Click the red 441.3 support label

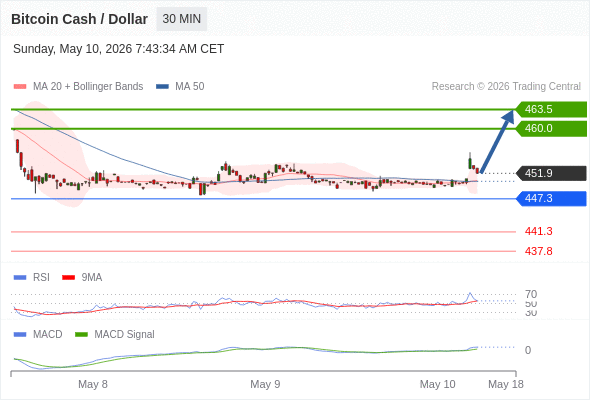click(x=538, y=231)
